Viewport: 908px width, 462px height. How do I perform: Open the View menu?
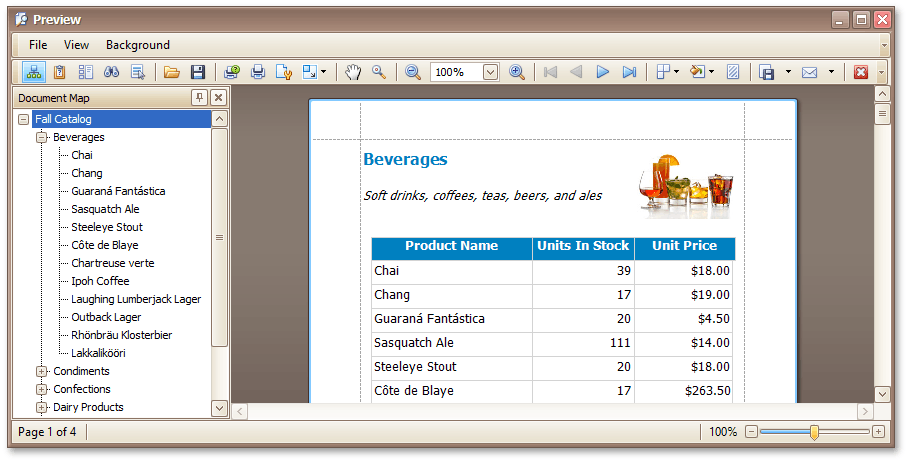[x=76, y=45]
